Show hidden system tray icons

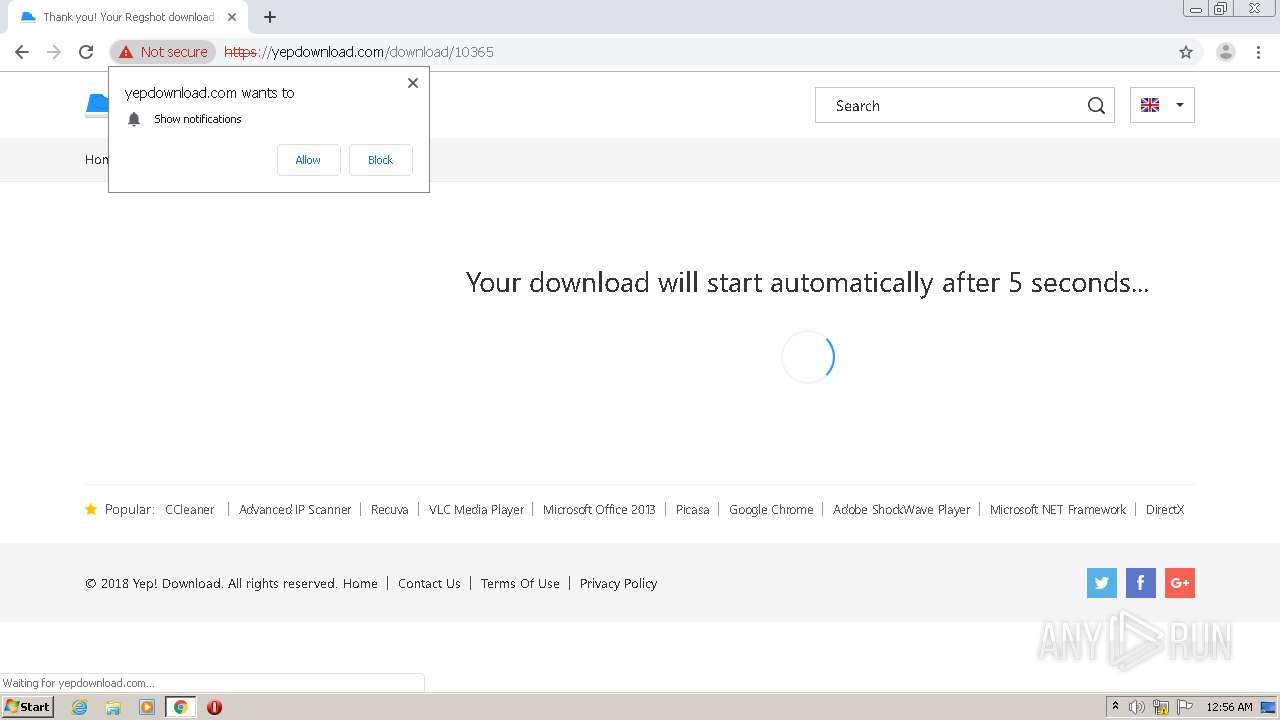[1115, 707]
